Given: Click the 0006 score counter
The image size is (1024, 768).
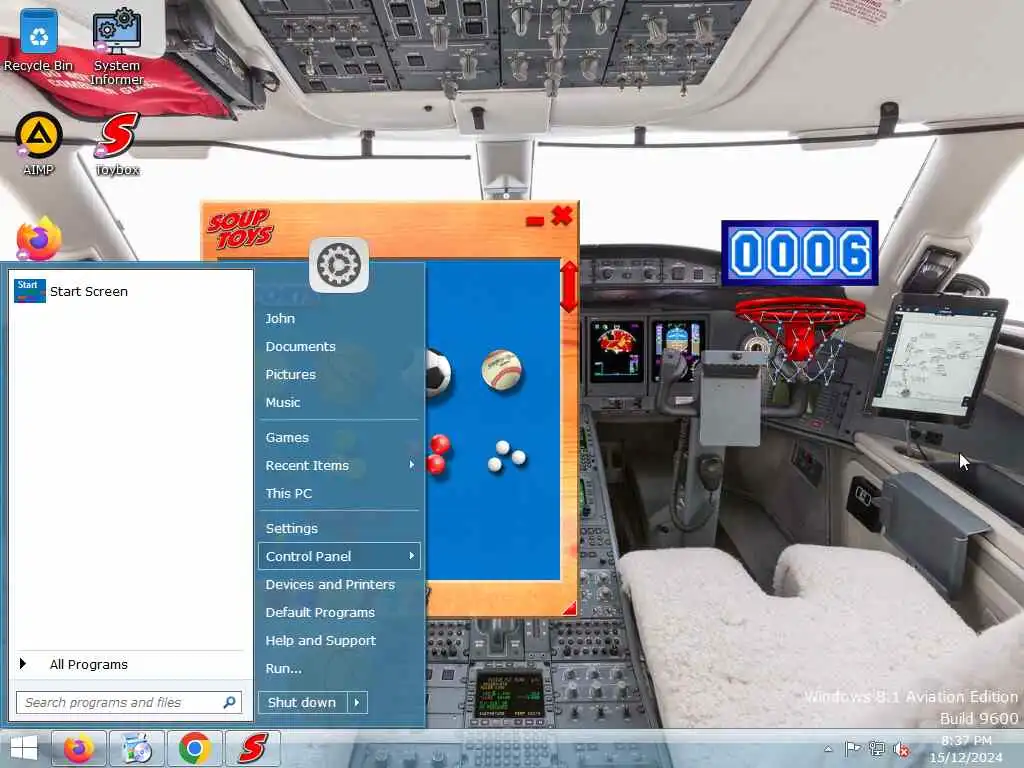Looking at the screenshot, I should point(799,253).
